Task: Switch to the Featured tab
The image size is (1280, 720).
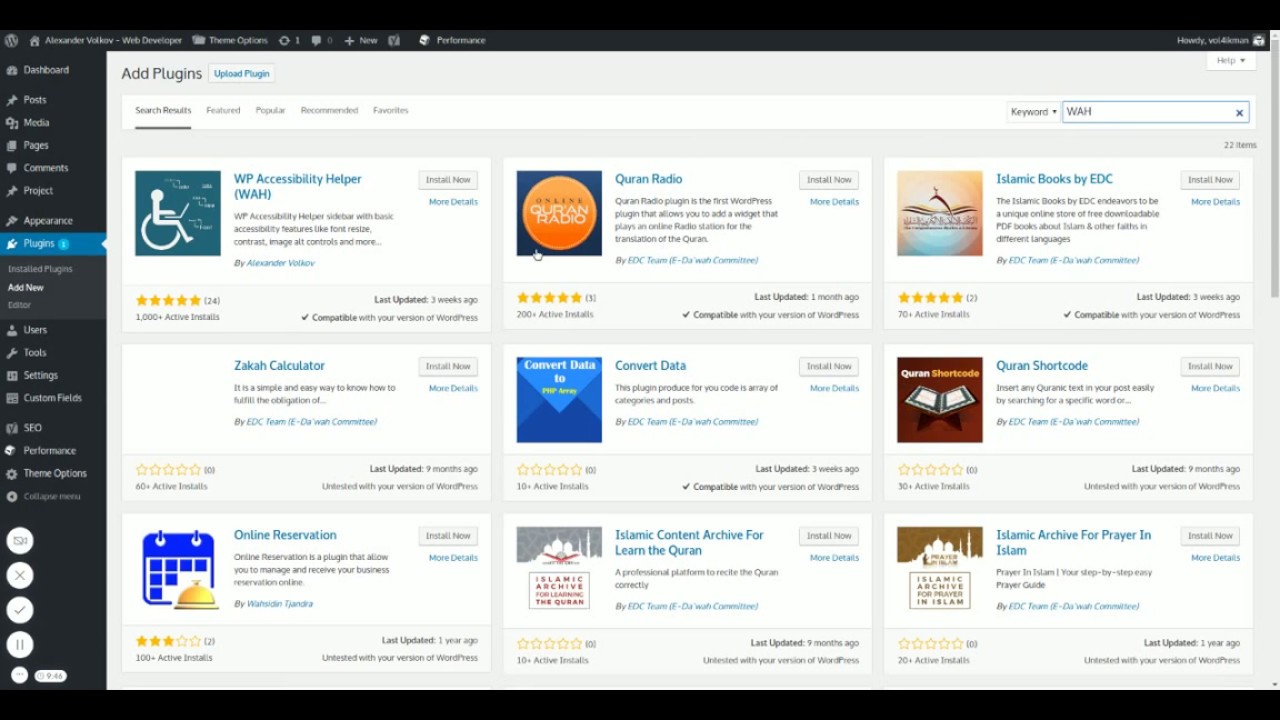Action: point(223,110)
